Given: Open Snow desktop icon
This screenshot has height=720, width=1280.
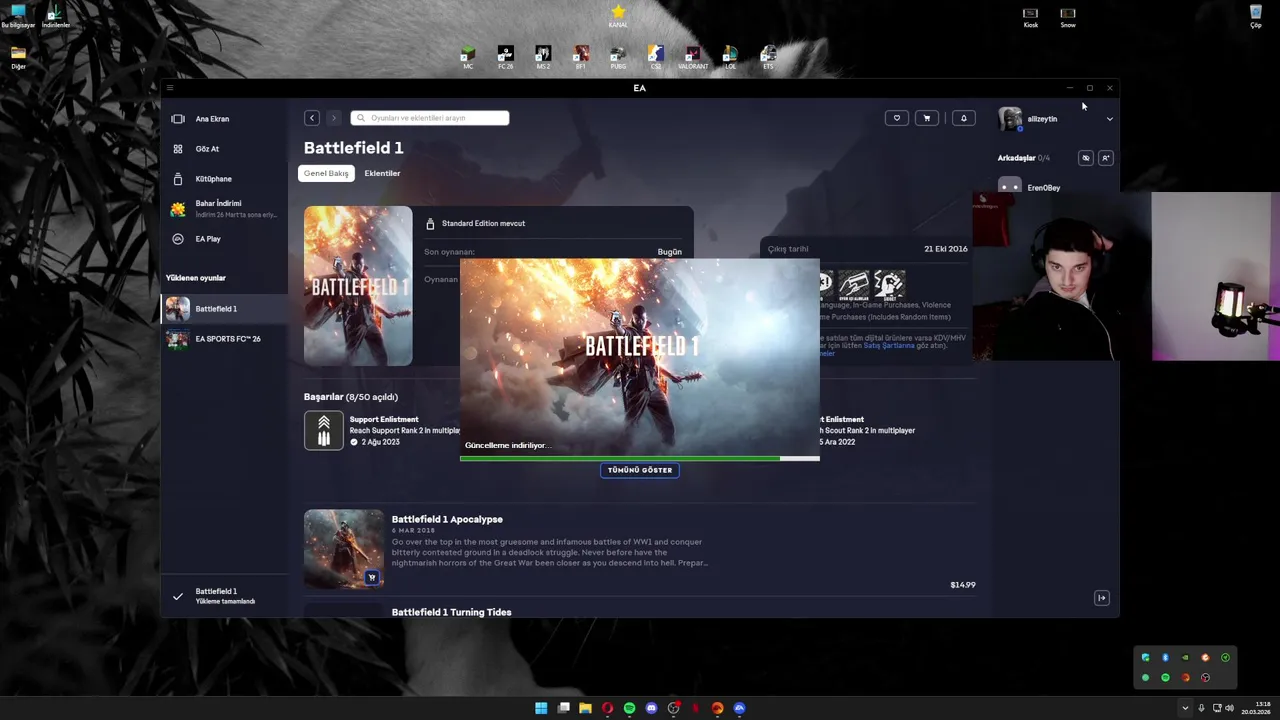Looking at the screenshot, I should (1068, 17).
